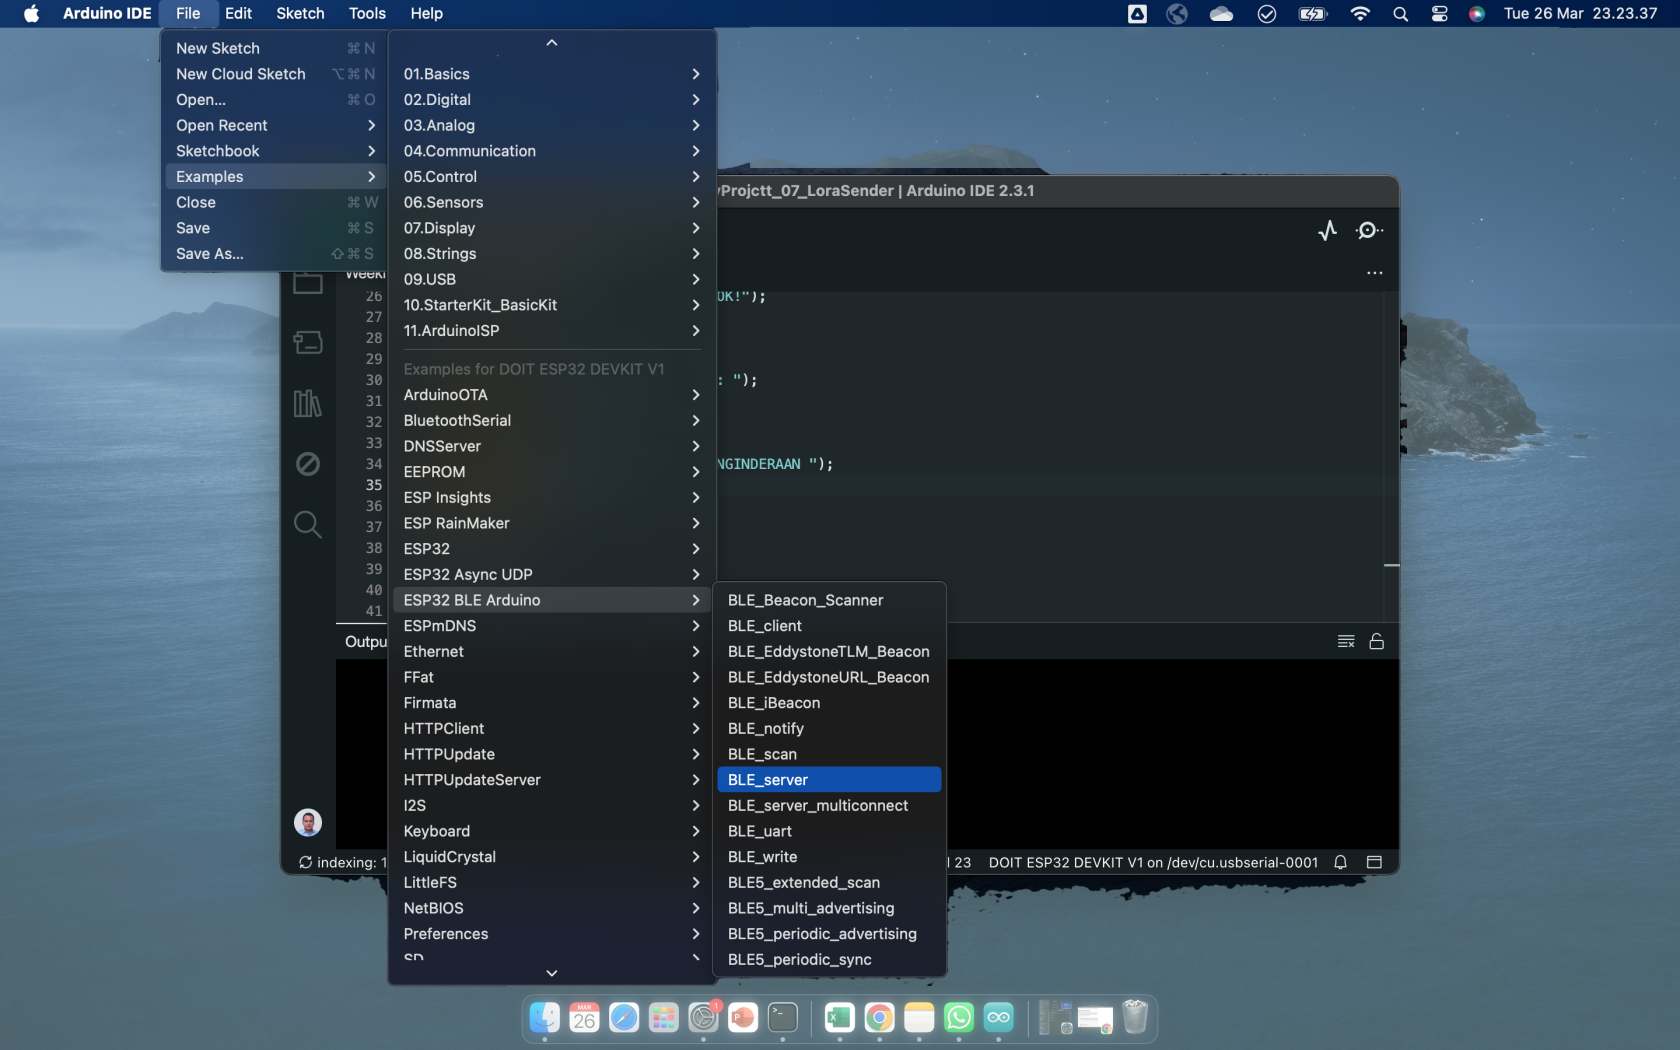Viewport: 1680px width, 1050px height.
Task: Open Trash from the Dock
Action: click(x=1135, y=1018)
